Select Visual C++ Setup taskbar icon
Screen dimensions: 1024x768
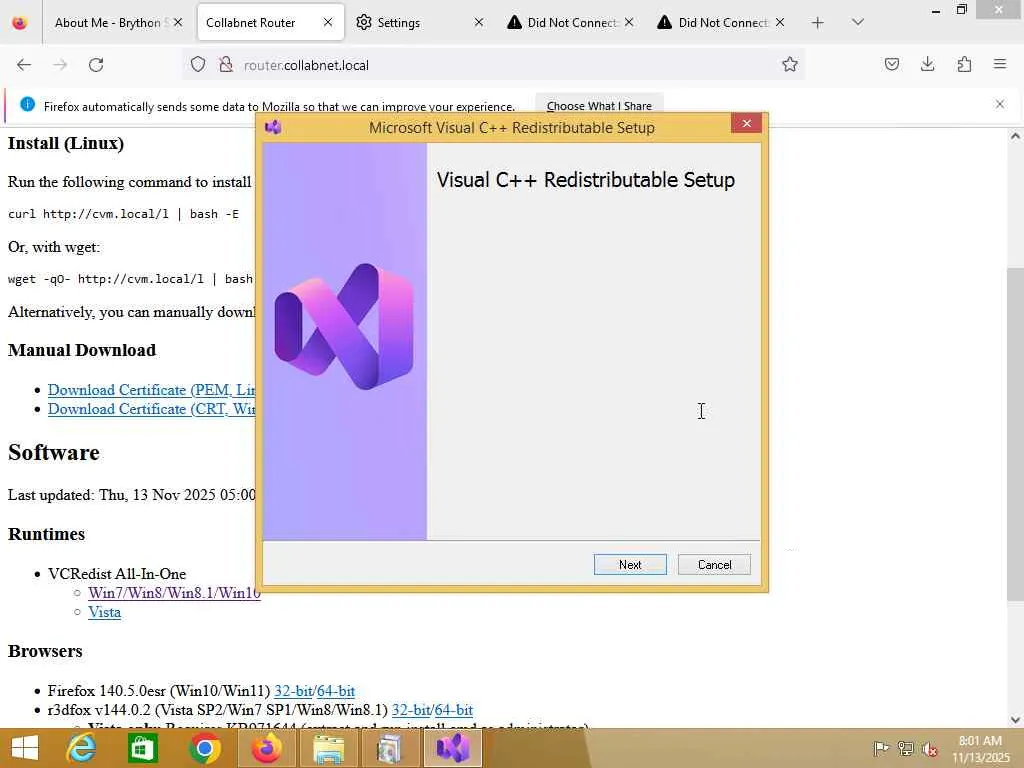453,748
